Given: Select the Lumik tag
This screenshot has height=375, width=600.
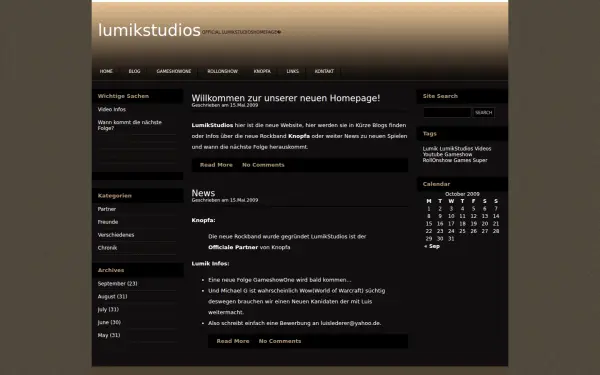Looking at the screenshot, I should pyautogui.click(x=430, y=149).
